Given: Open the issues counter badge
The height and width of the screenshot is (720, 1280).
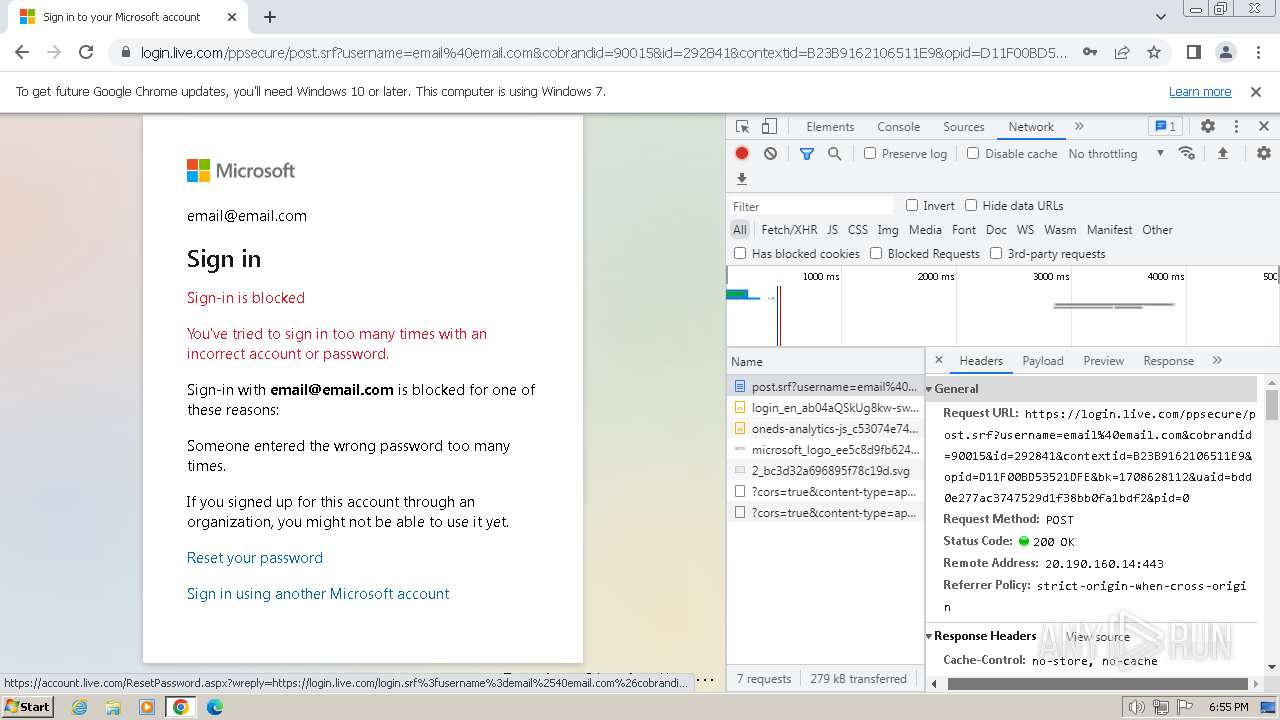Looking at the screenshot, I should click(1166, 127).
